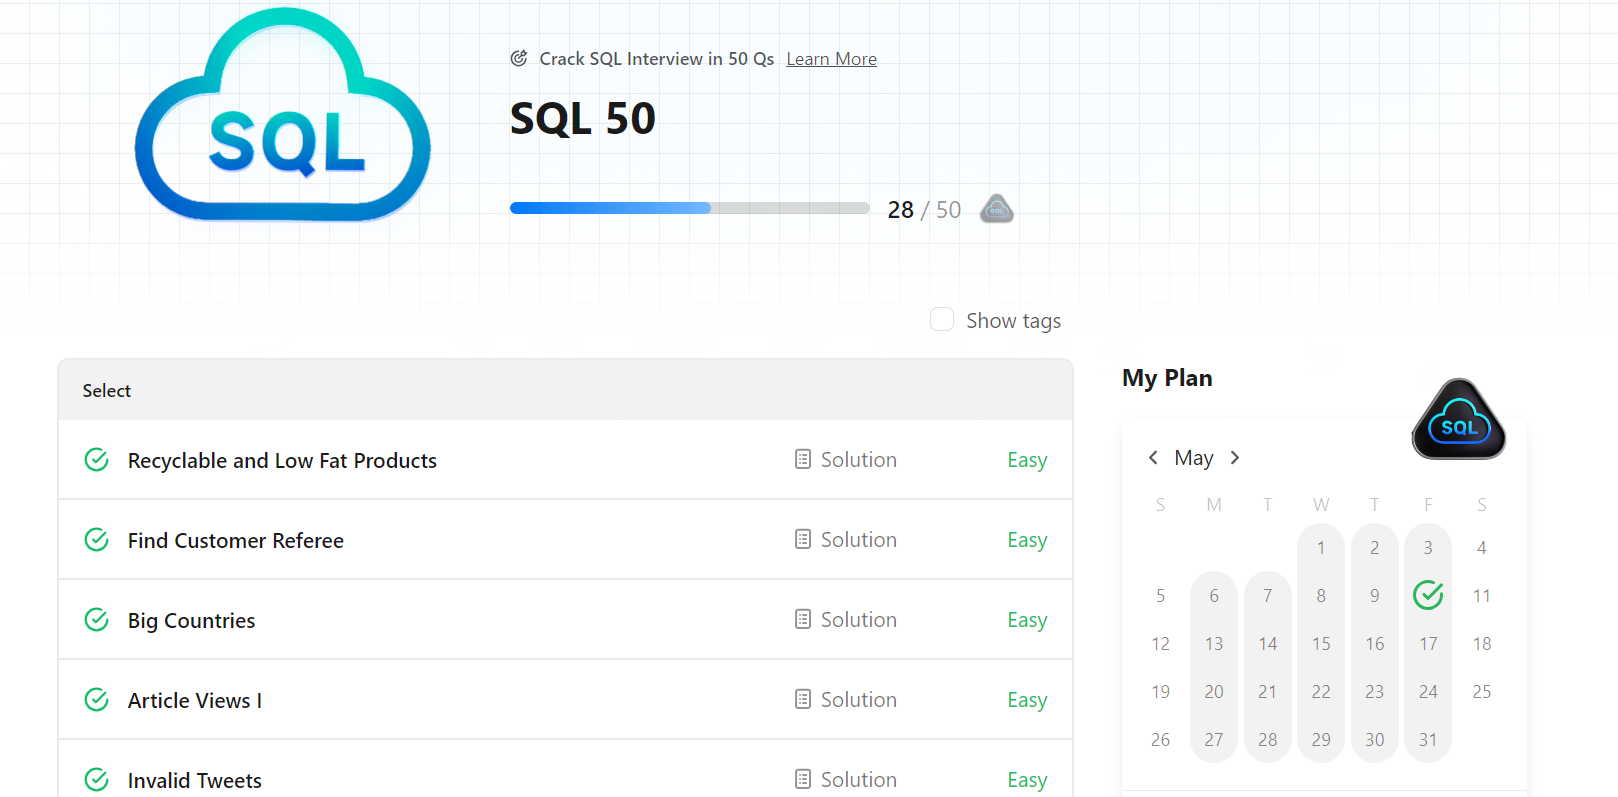Go to previous month in calendar
Viewport: 1618px width, 797px height.
click(x=1153, y=457)
